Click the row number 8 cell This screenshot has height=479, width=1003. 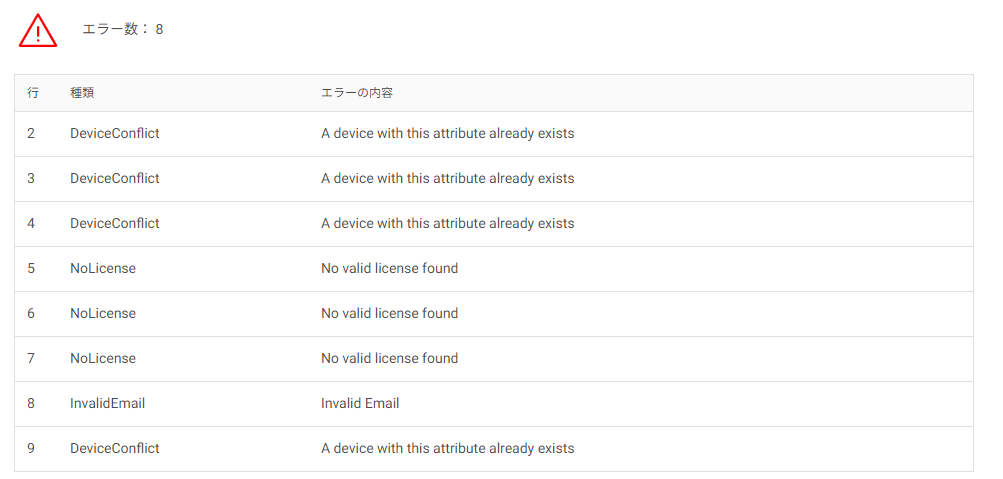(31, 404)
